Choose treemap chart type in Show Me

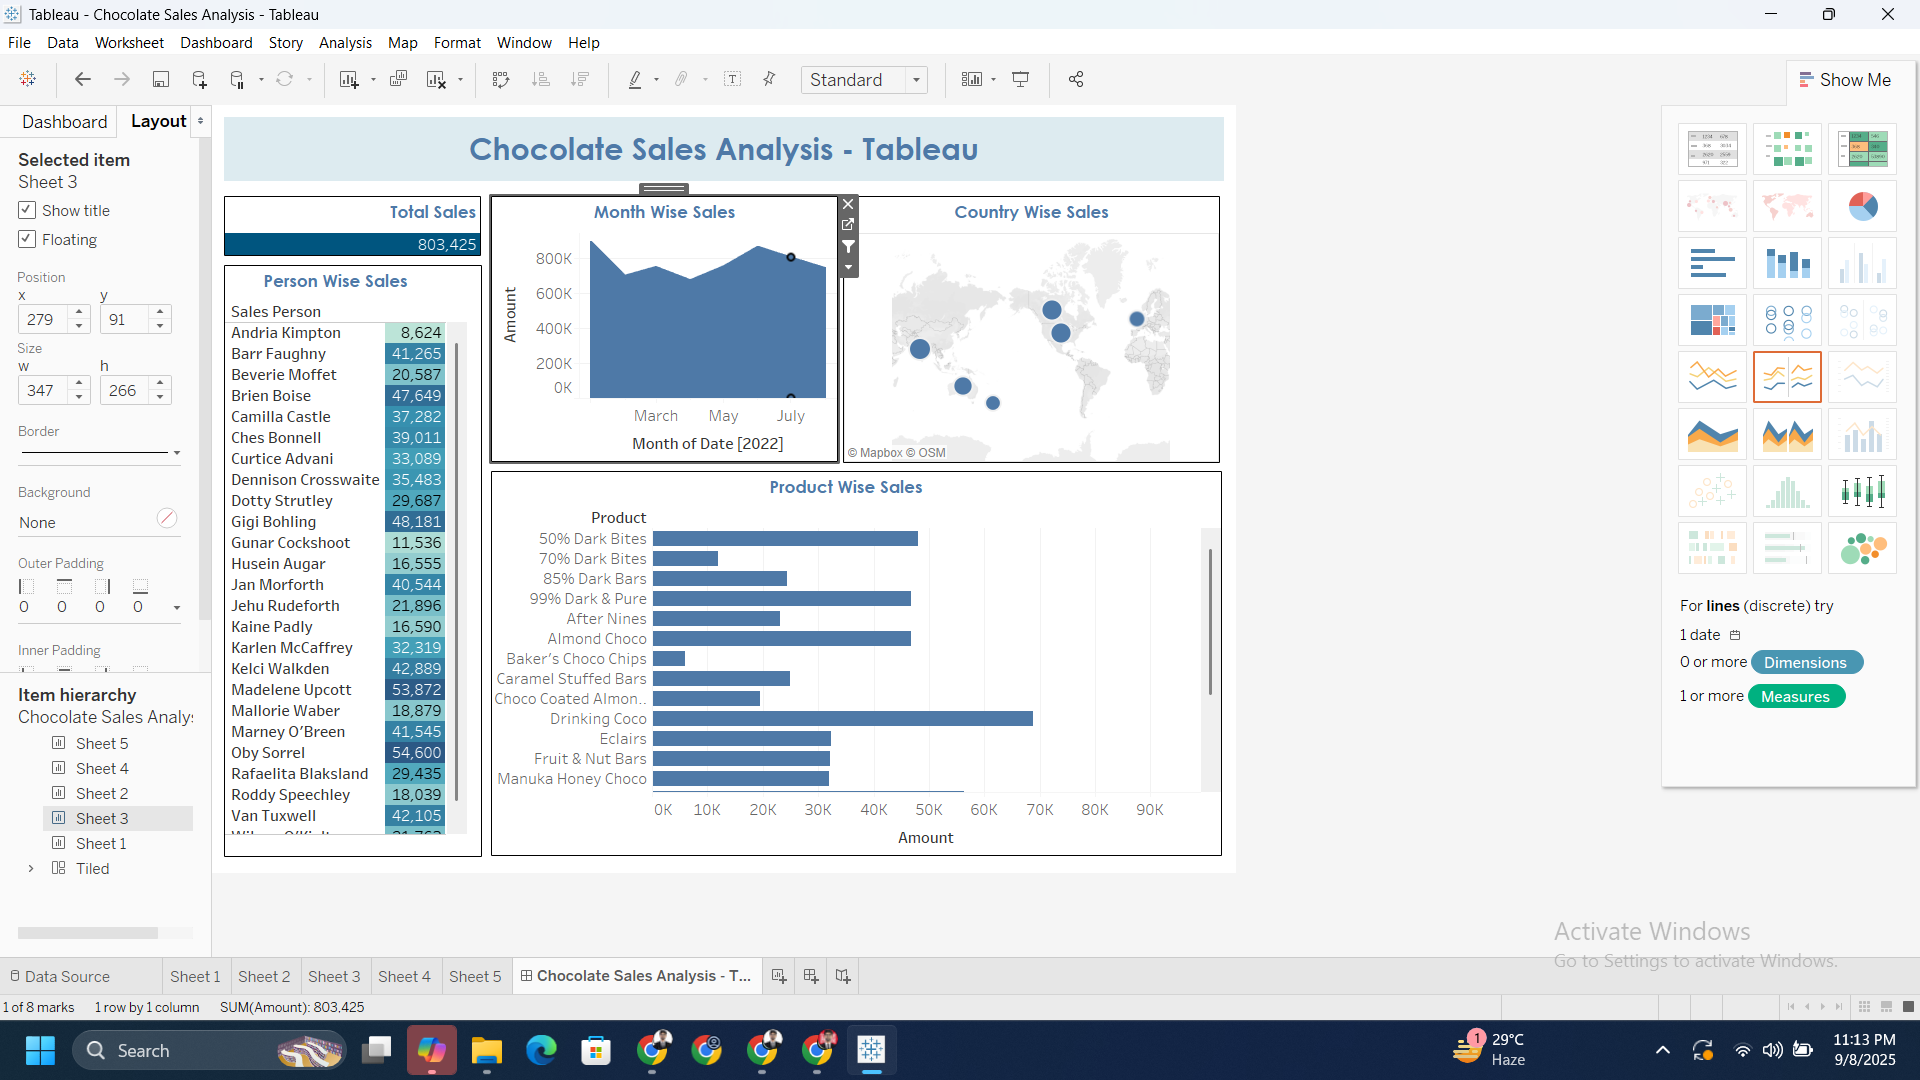click(x=1712, y=321)
